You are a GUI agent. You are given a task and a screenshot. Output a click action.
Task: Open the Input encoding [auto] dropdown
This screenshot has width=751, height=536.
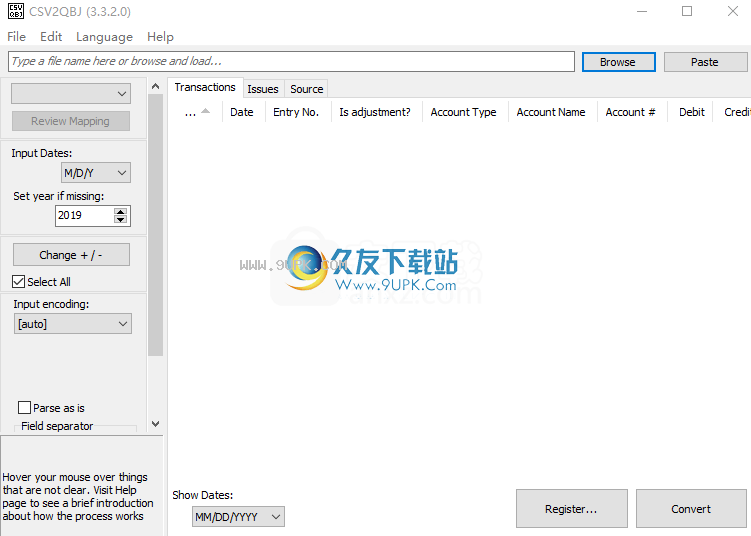point(73,324)
